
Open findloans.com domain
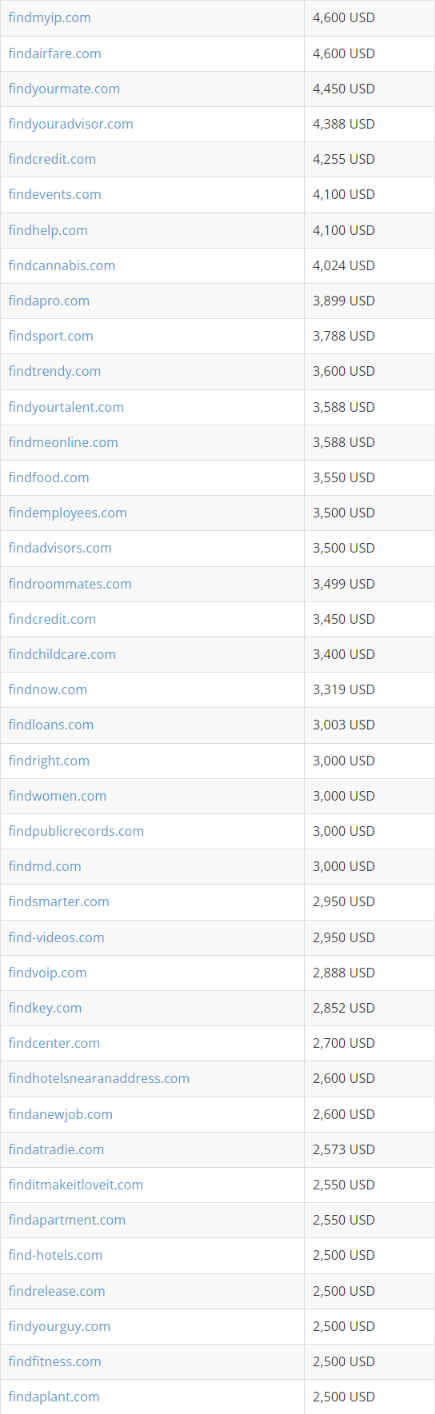click(x=51, y=724)
